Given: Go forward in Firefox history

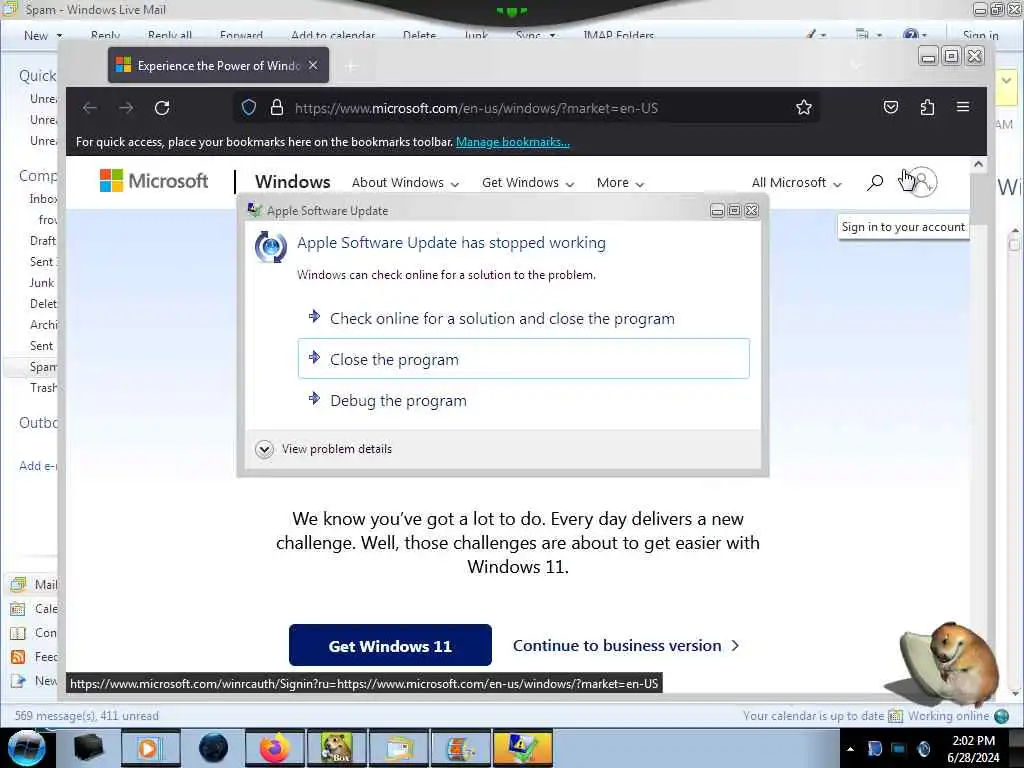Looking at the screenshot, I should coord(126,108).
